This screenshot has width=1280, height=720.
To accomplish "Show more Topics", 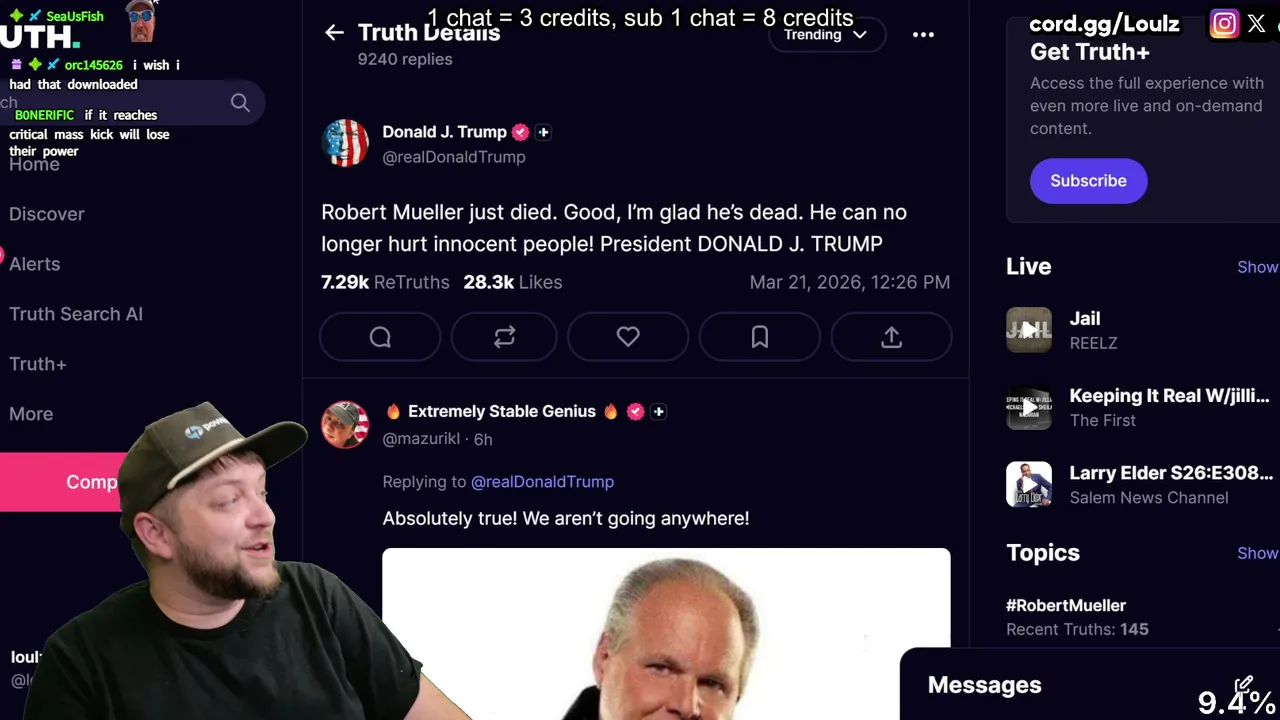I will coord(1258,553).
